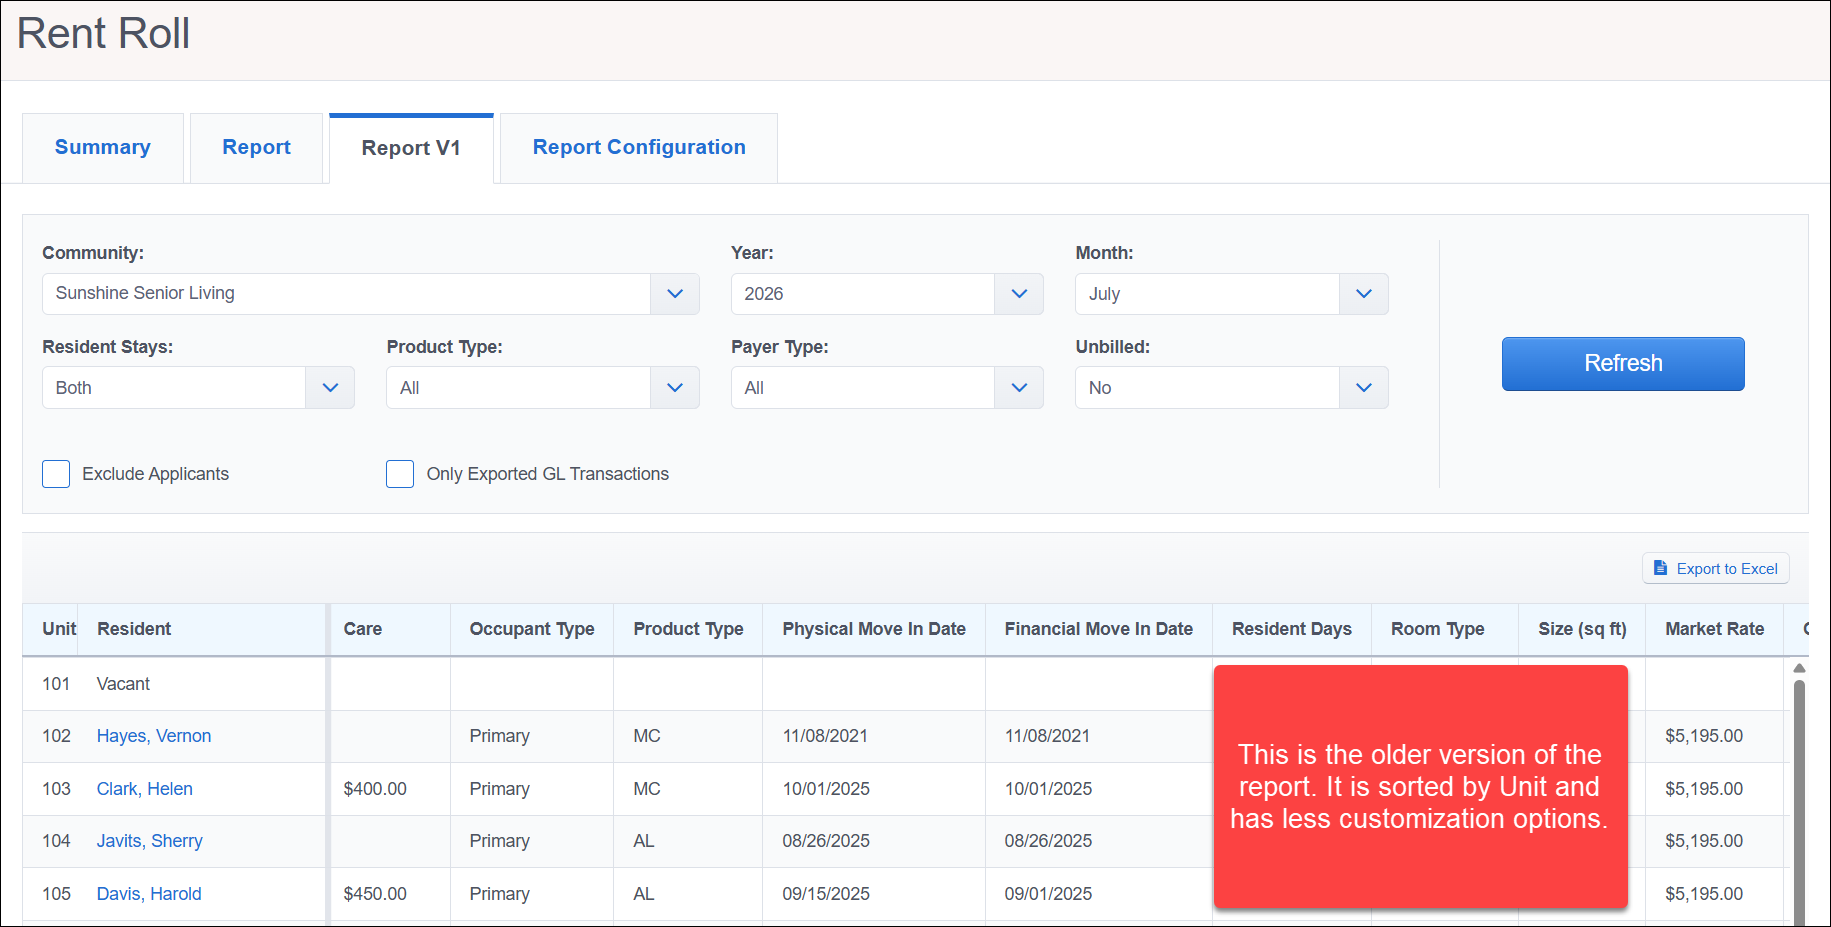Open resident link Davis, Harold
This screenshot has width=1831, height=927.
click(x=149, y=894)
